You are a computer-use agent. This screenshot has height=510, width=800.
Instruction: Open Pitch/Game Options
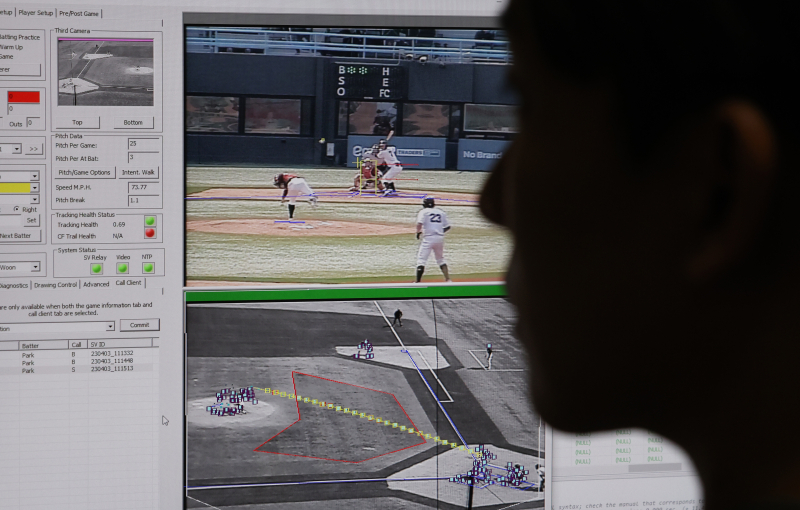click(84, 172)
